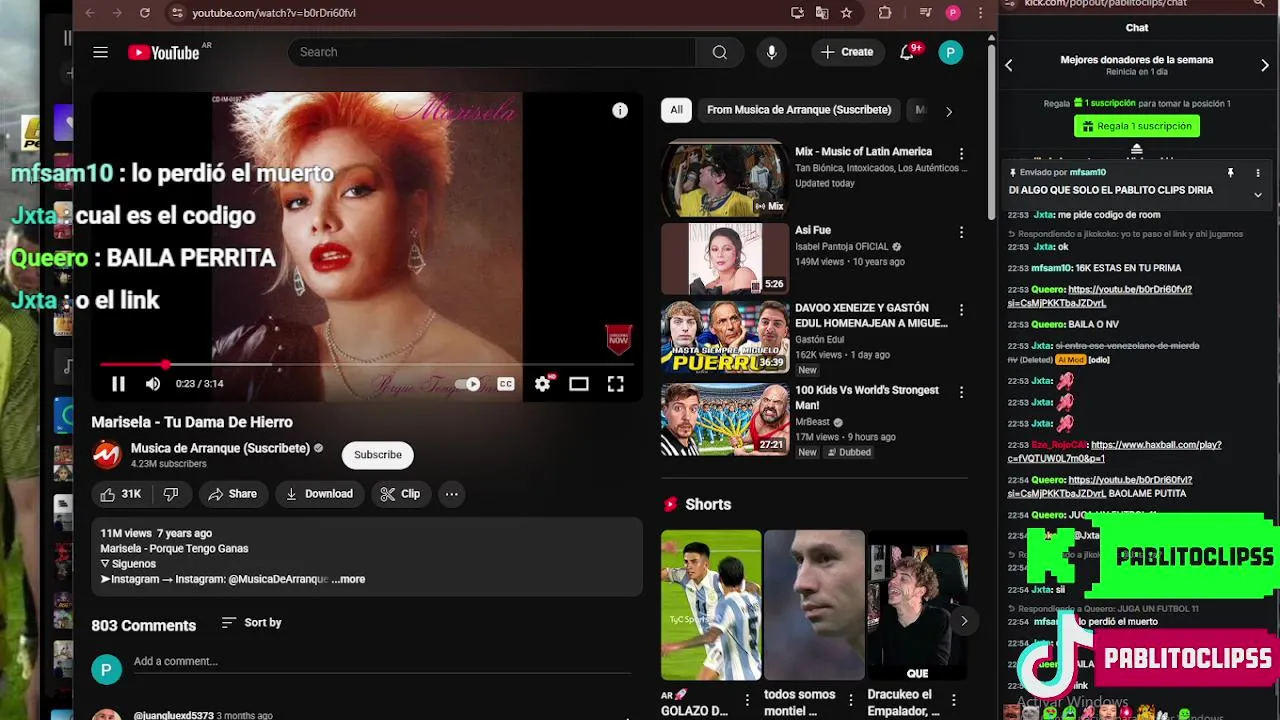Open more actions three dots below video
The image size is (1280, 720).
tap(452, 494)
